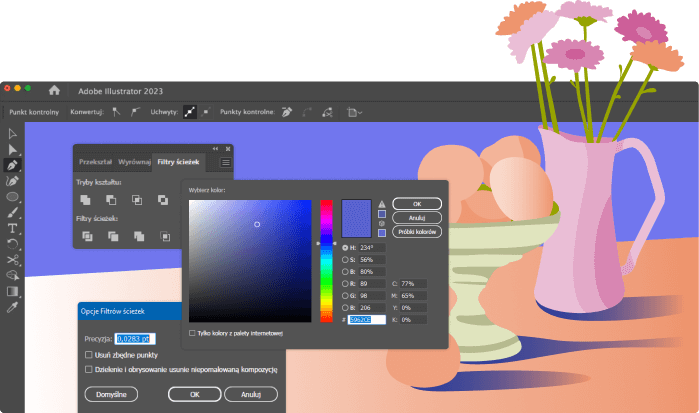699x413 pixels.
Task: Enable the 'Usuń zbędne punkty' checkbox
Action: tap(89, 355)
